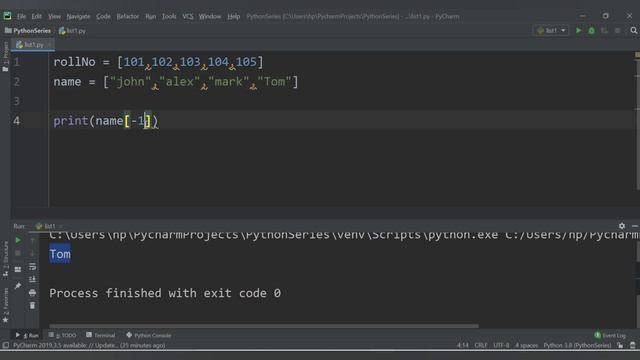
Task: Open the VCS menu
Action: click(188, 16)
